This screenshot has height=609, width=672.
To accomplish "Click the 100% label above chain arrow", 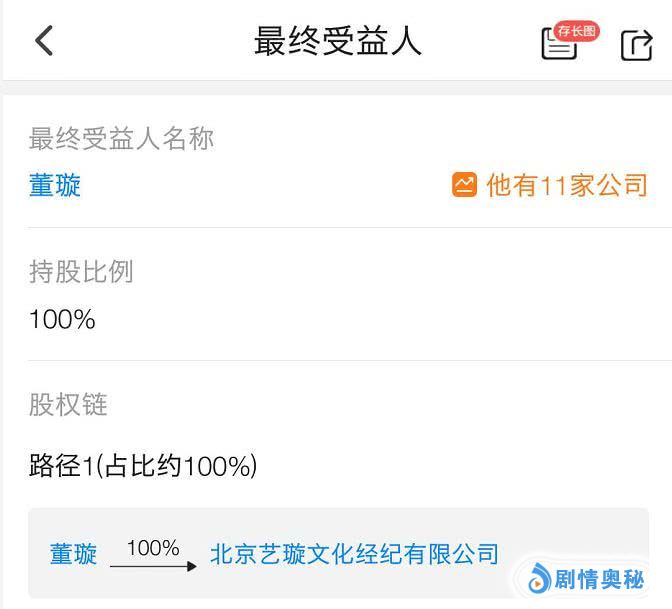I will coord(153,547).
